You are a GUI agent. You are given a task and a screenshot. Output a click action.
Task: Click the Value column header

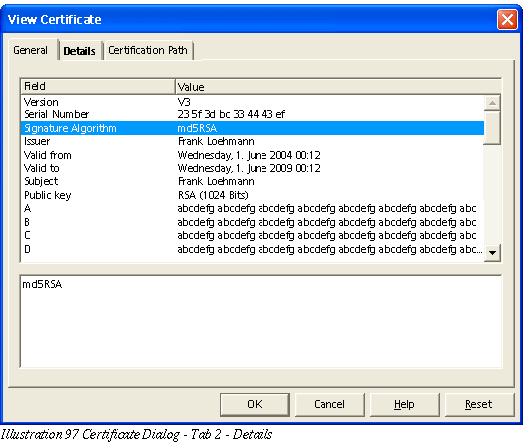[x=338, y=86]
